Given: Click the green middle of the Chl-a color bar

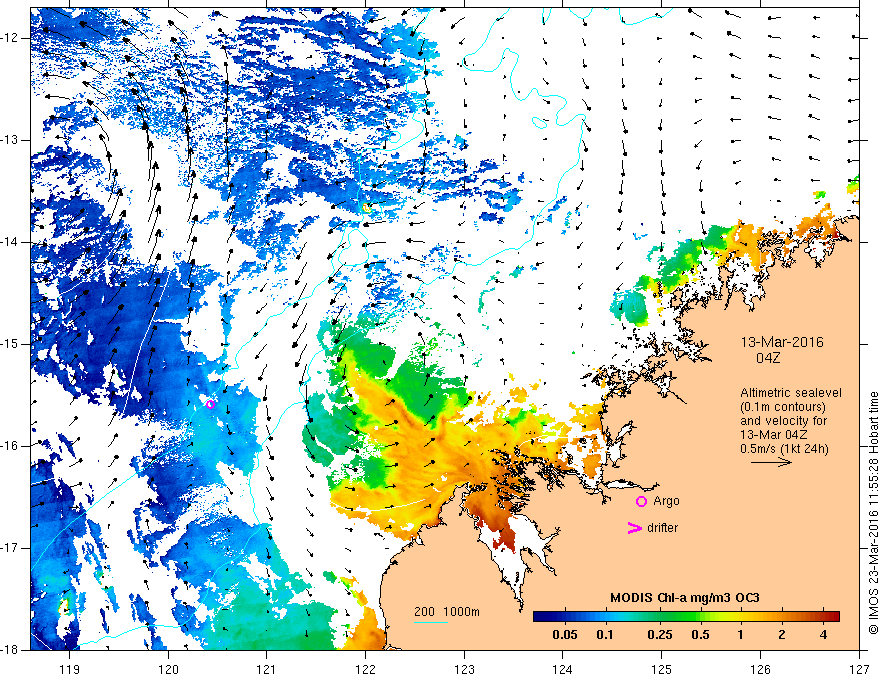Looking at the screenshot, I should click(x=686, y=617).
